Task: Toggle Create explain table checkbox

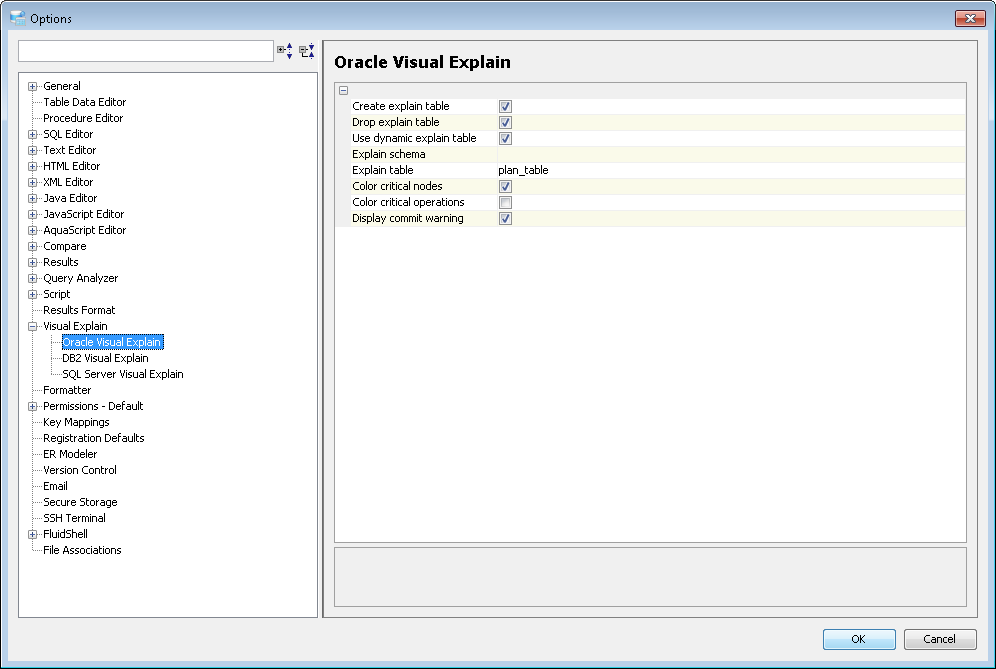Action: 505,106
